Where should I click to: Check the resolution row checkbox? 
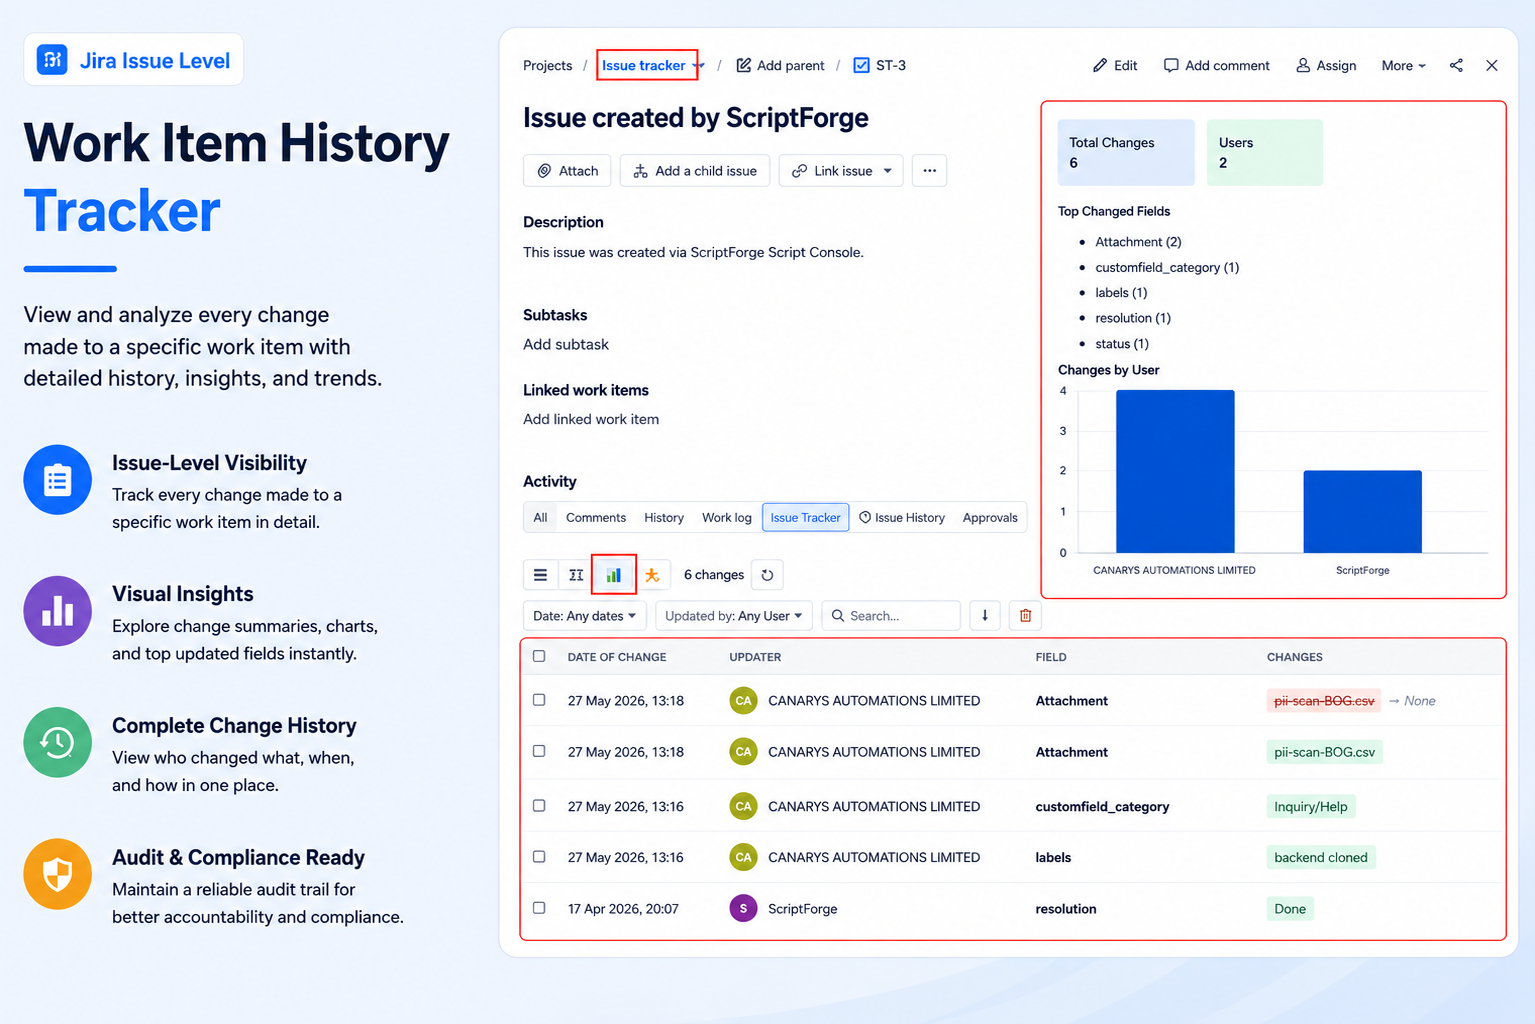539,908
